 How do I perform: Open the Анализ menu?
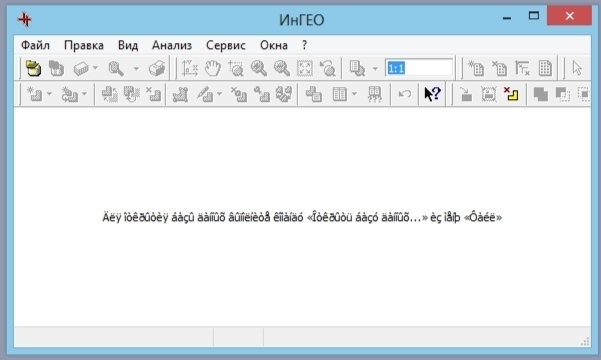coord(172,45)
